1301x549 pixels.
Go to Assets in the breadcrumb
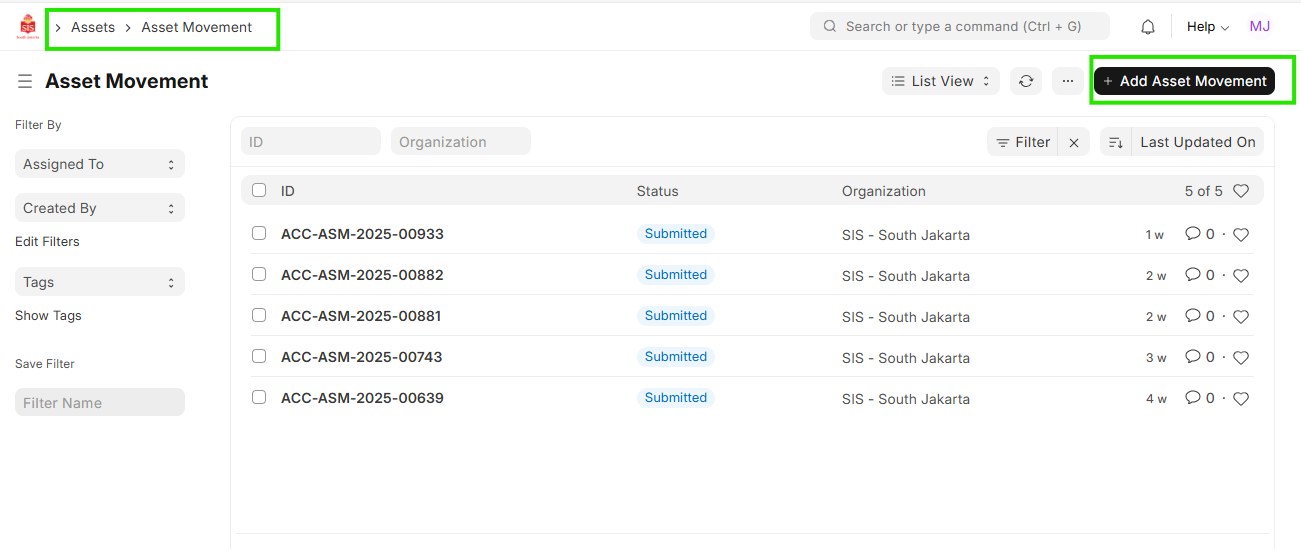coord(93,27)
